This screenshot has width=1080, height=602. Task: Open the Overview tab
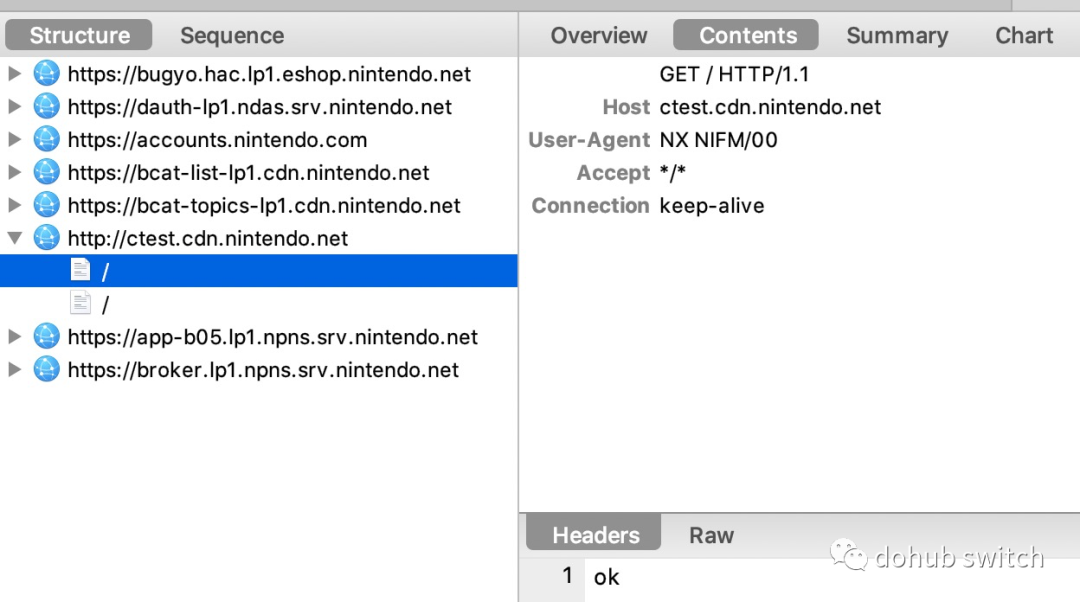click(x=599, y=35)
